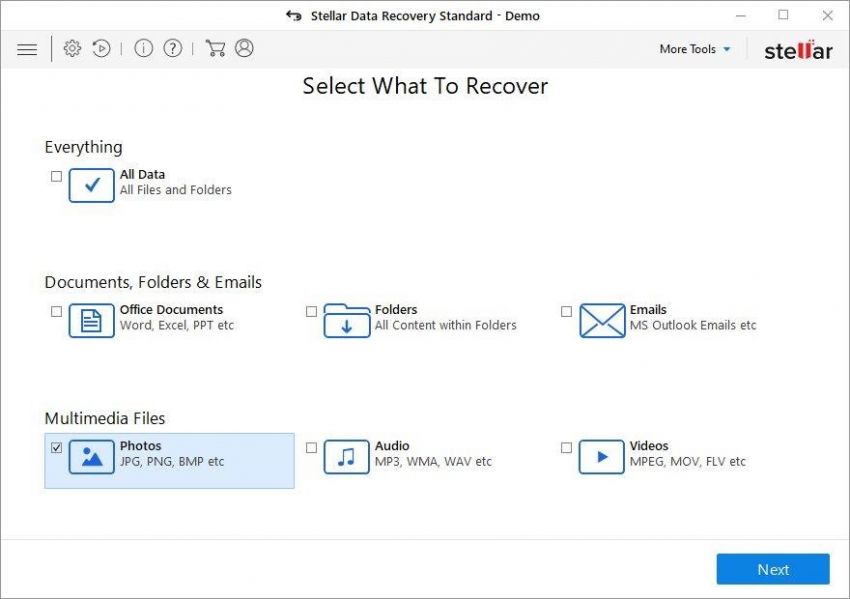
Task: Check the Office Documents checkbox
Action: (57, 311)
